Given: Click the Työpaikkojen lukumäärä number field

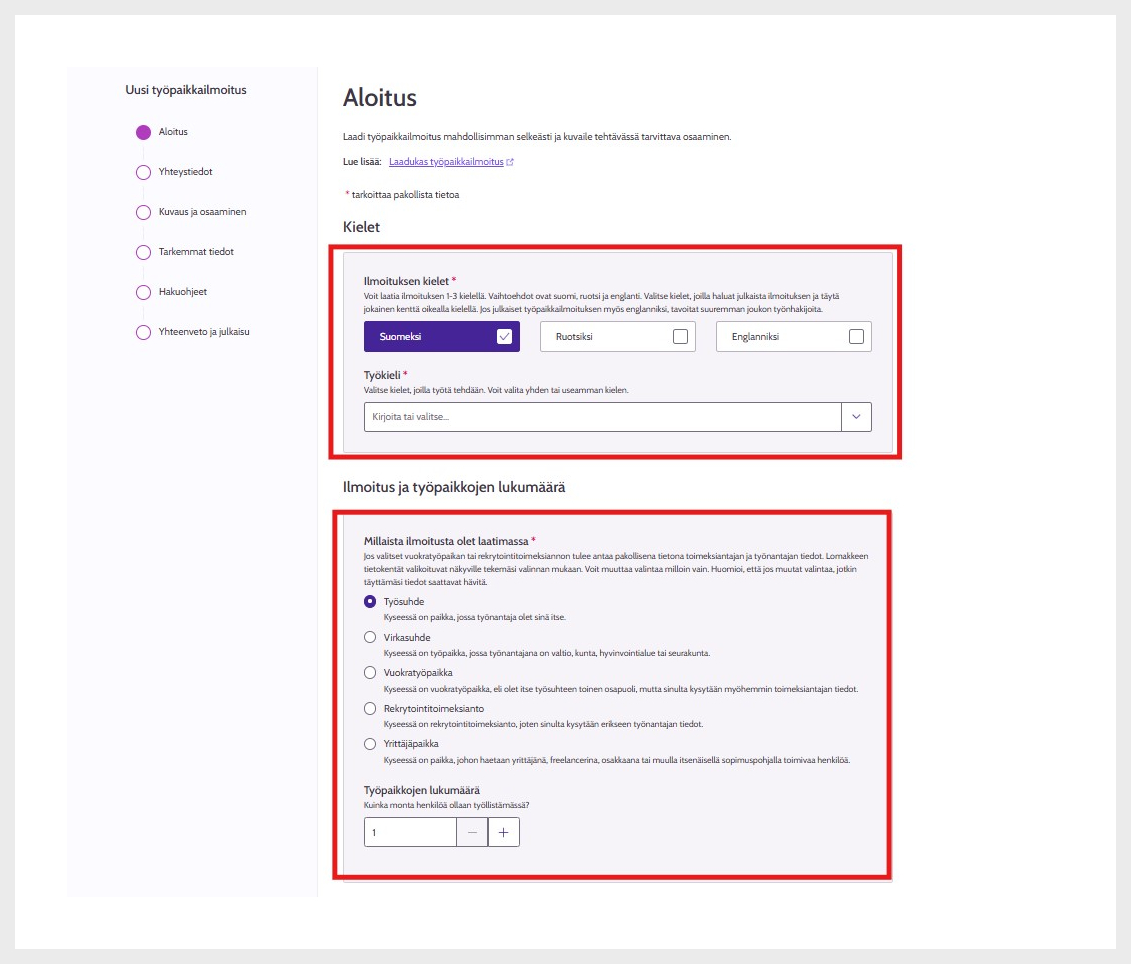Looking at the screenshot, I should pos(410,833).
